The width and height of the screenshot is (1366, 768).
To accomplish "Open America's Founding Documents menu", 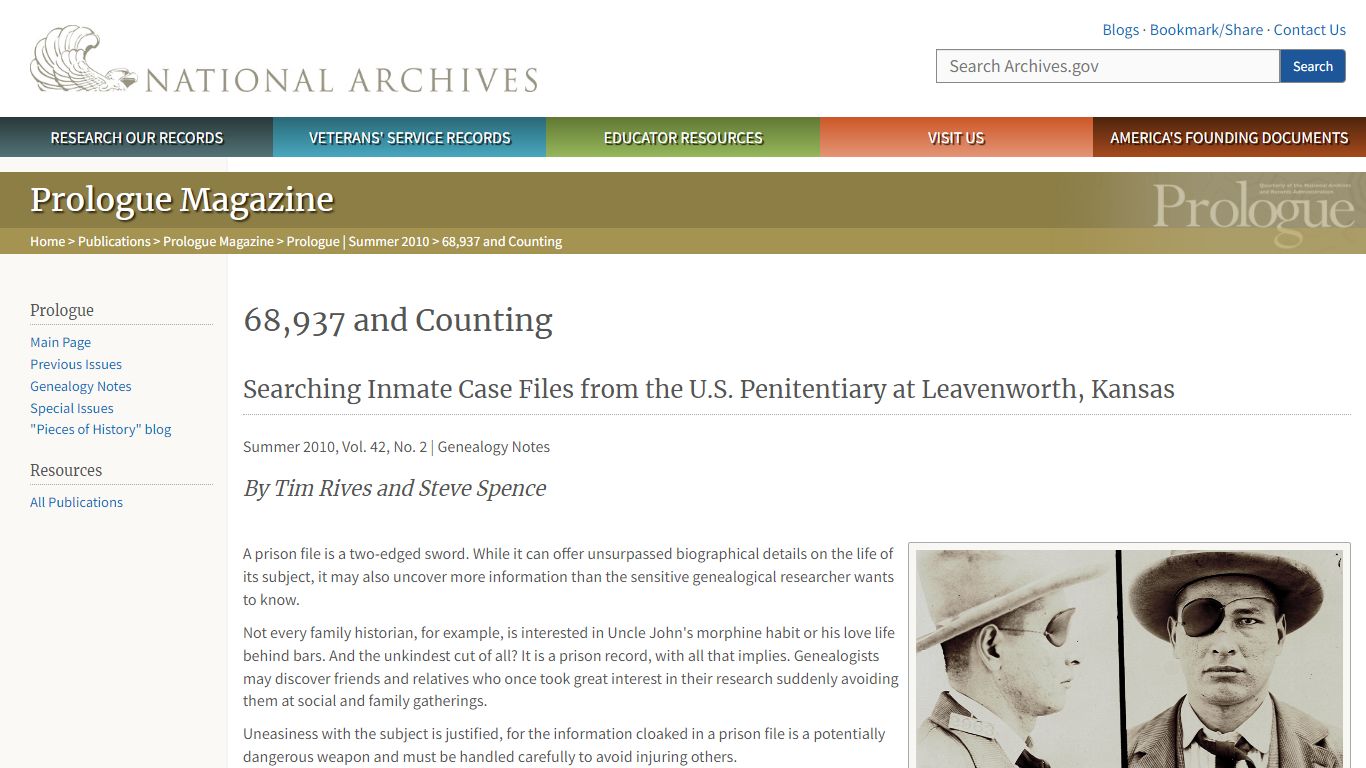I will pyautogui.click(x=1229, y=137).
